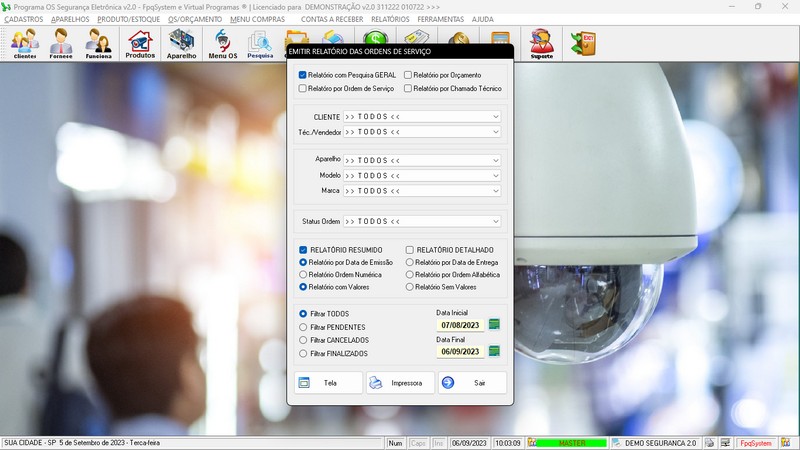This screenshot has width=800, height=450.
Task: Select Filtrar FINALIZADOS option
Action: [303, 353]
